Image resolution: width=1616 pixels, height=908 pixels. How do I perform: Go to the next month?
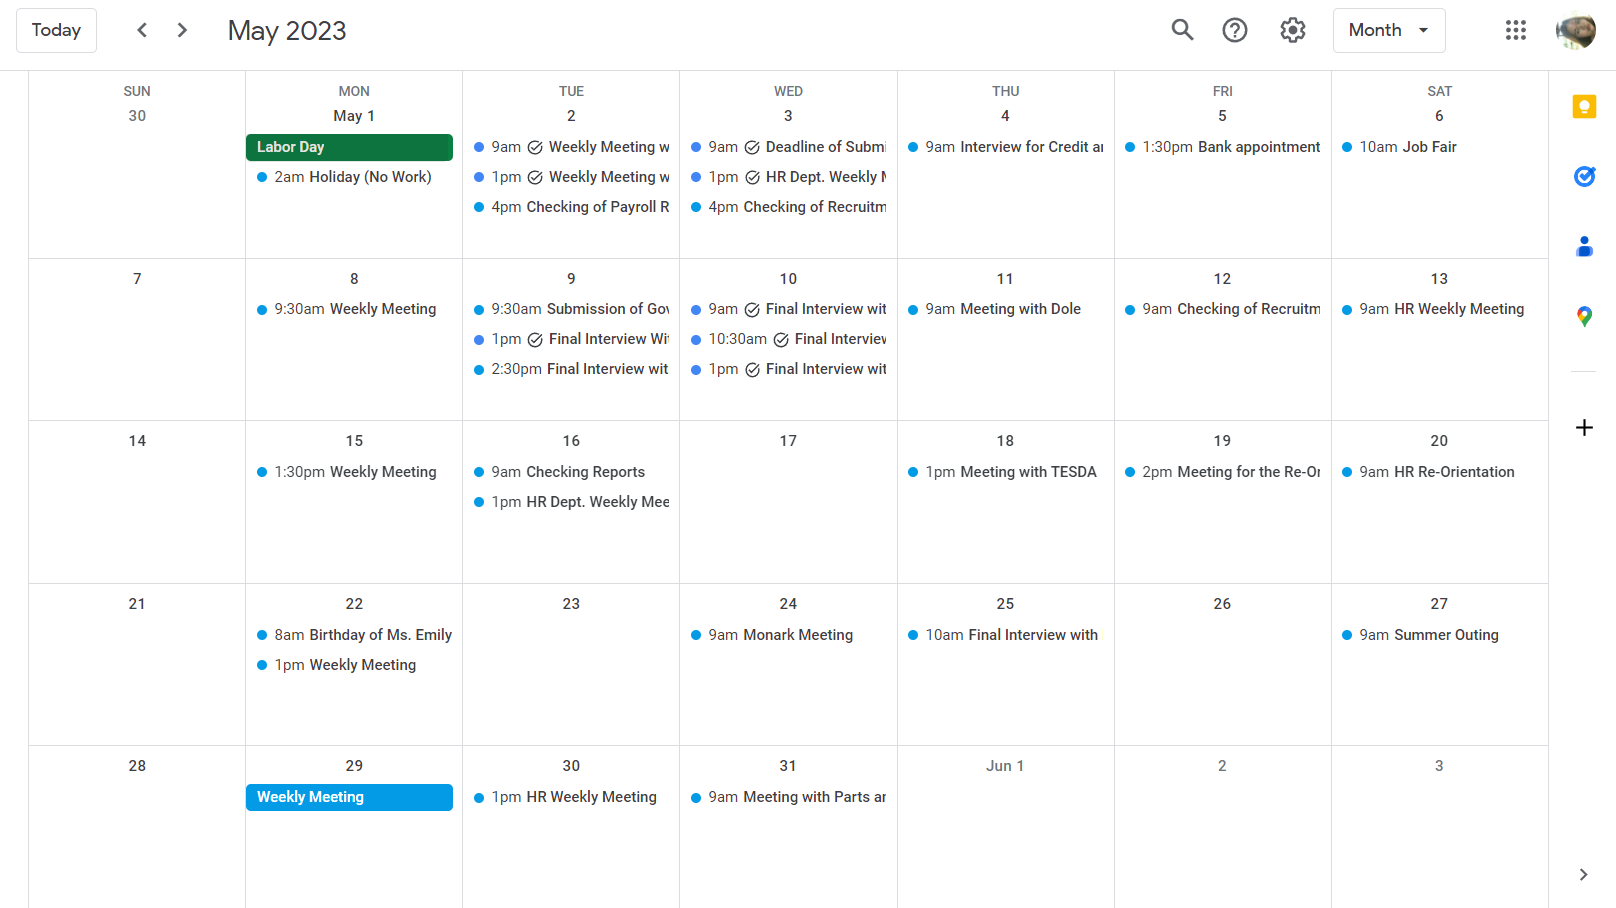point(182,30)
